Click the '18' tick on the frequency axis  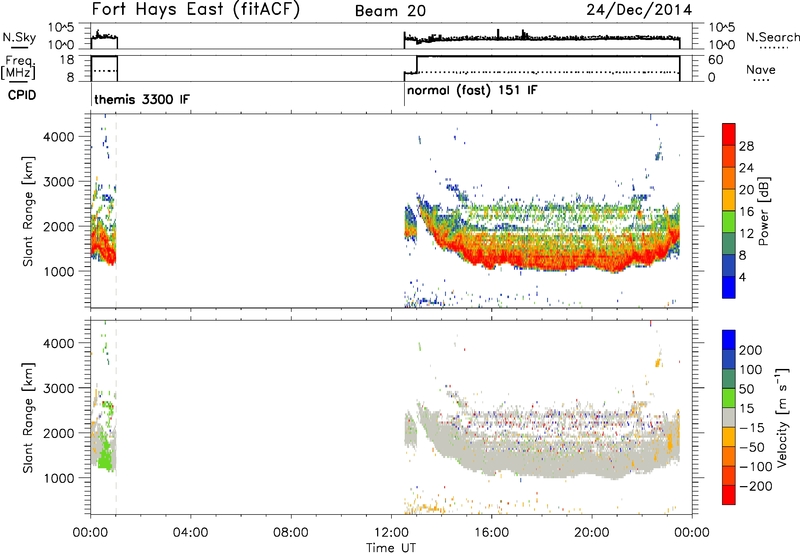pyautogui.click(x=67, y=59)
